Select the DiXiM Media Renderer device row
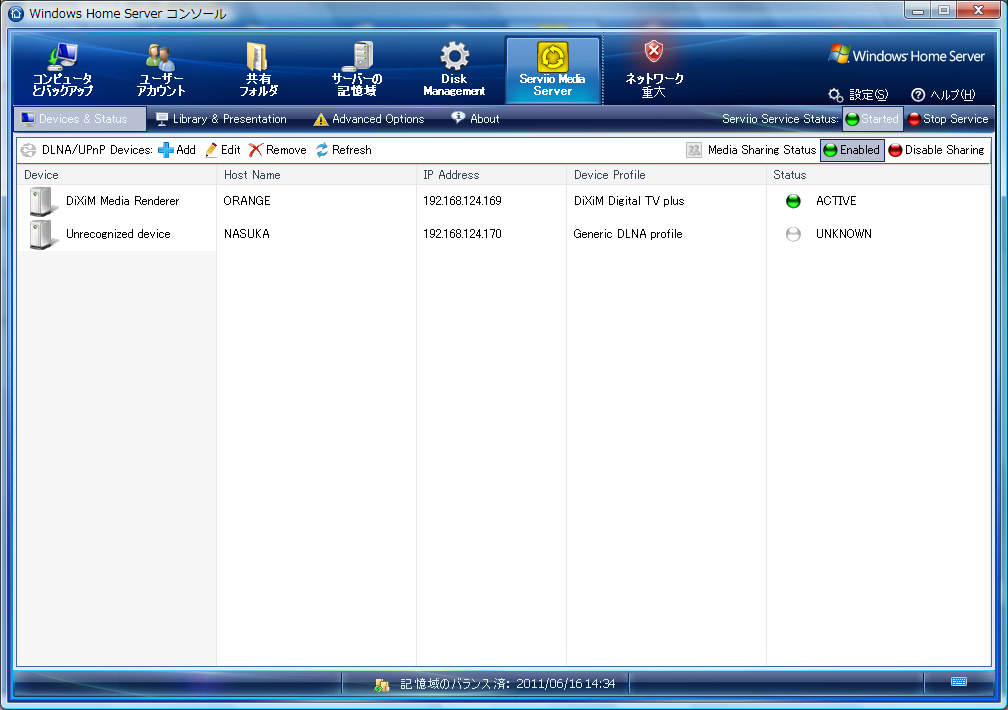This screenshot has height=710, width=1008. 122,201
